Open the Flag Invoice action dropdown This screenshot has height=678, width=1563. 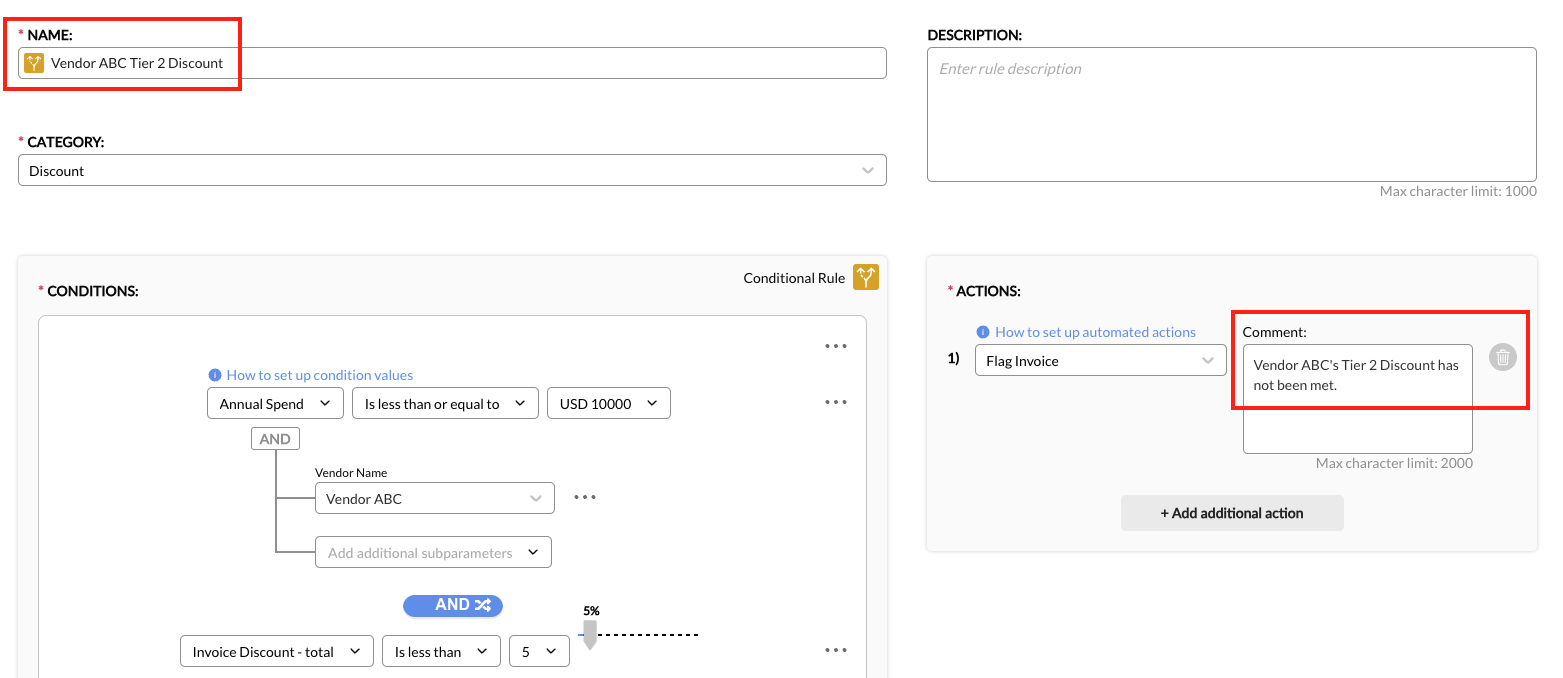point(1100,361)
